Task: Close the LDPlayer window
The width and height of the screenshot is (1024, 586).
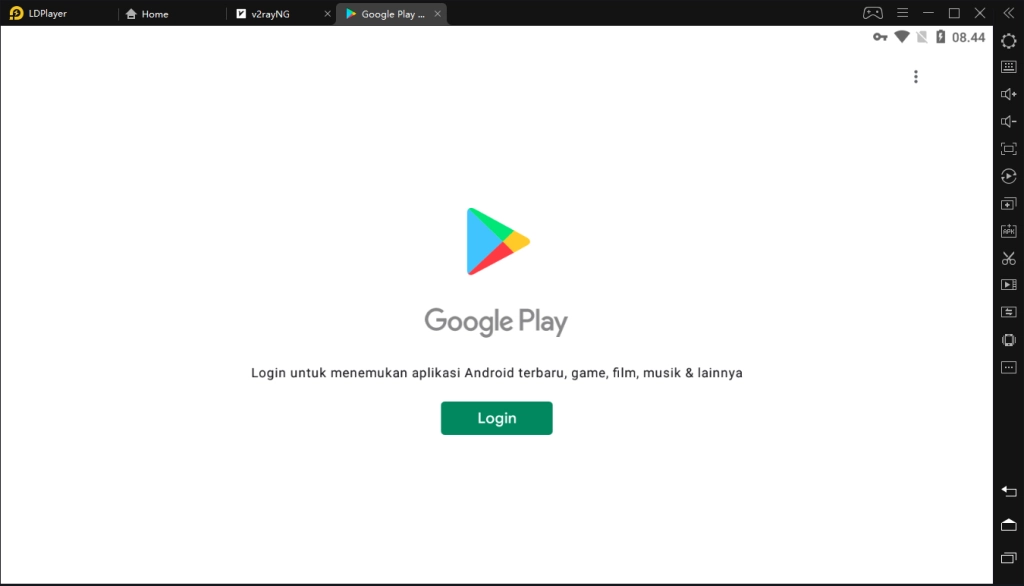Action: (x=980, y=13)
